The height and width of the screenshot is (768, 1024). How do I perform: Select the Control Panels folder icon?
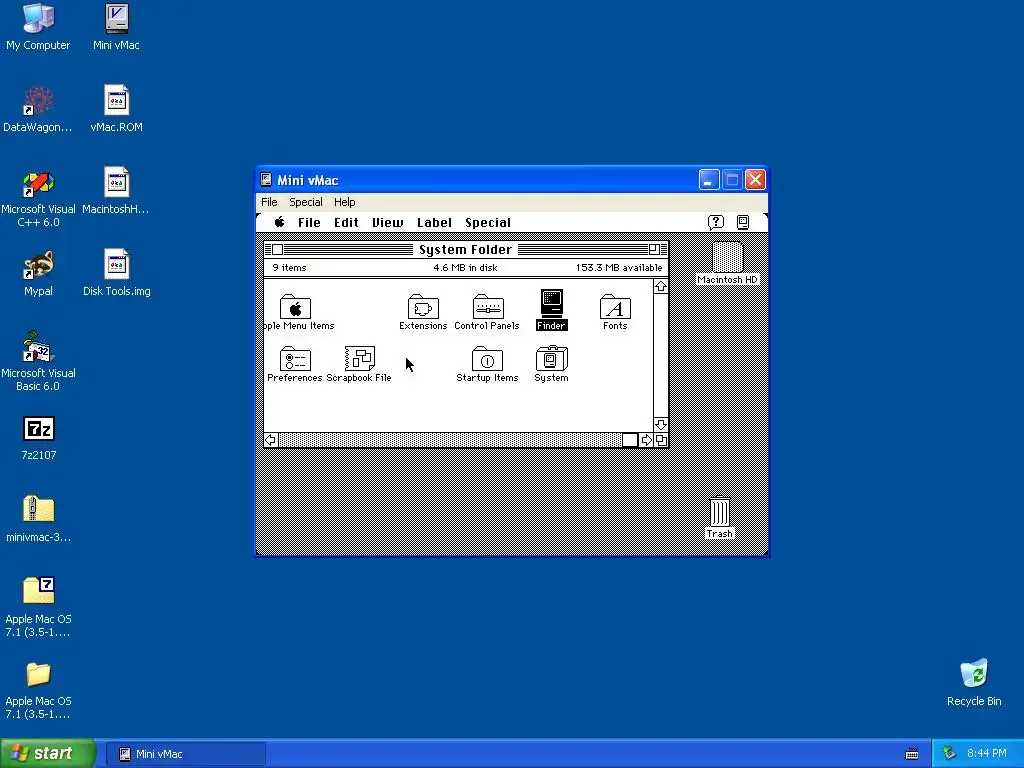[x=488, y=307]
